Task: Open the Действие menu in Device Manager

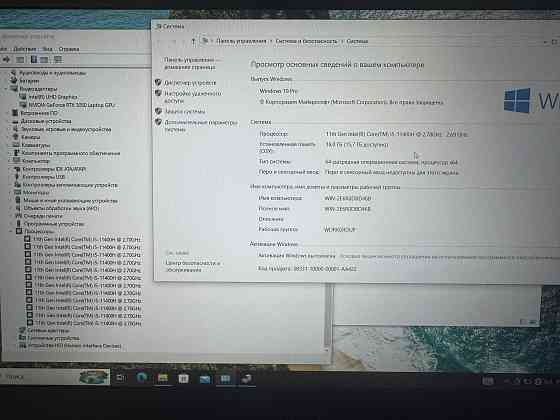Action: point(25,49)
